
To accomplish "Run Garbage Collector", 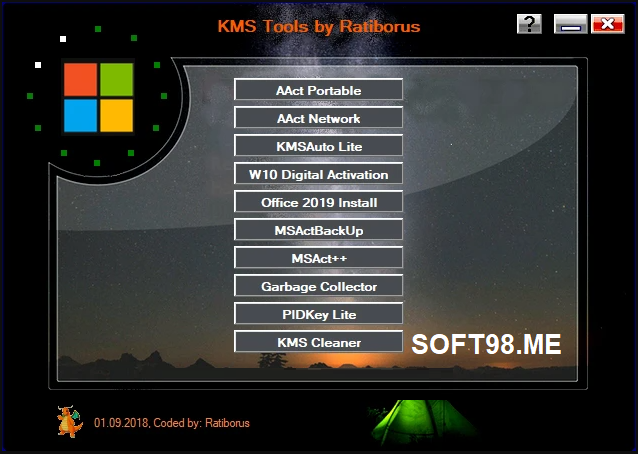I will pyautogui.click(x=318, y=286).
